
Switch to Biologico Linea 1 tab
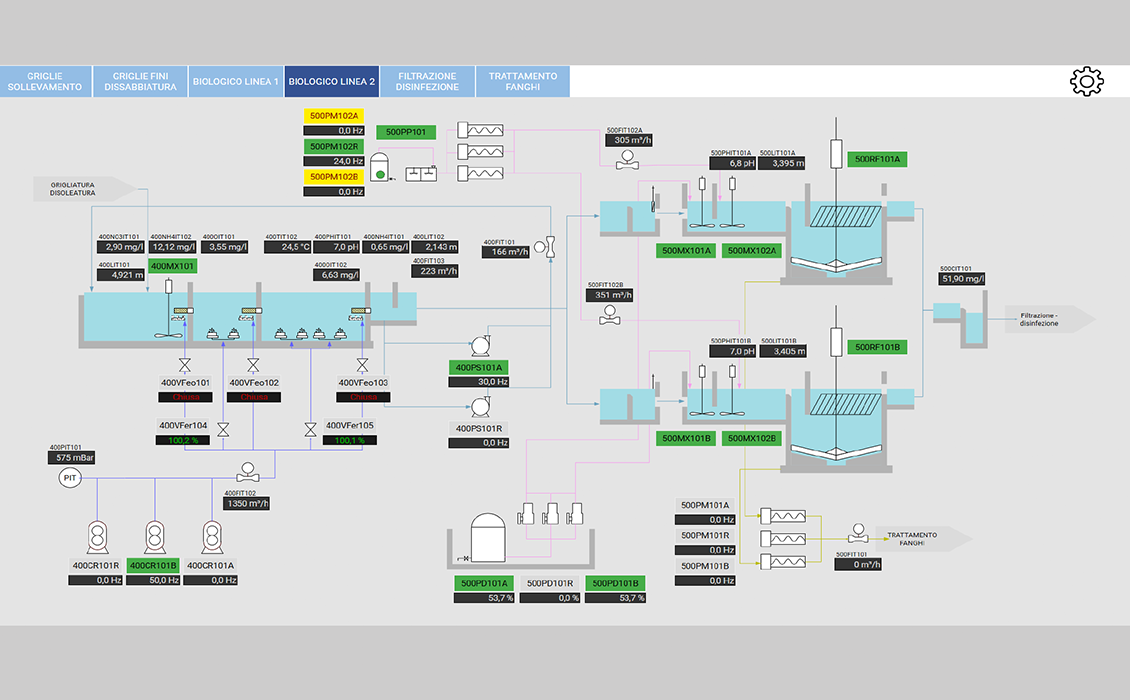[236, 82]
